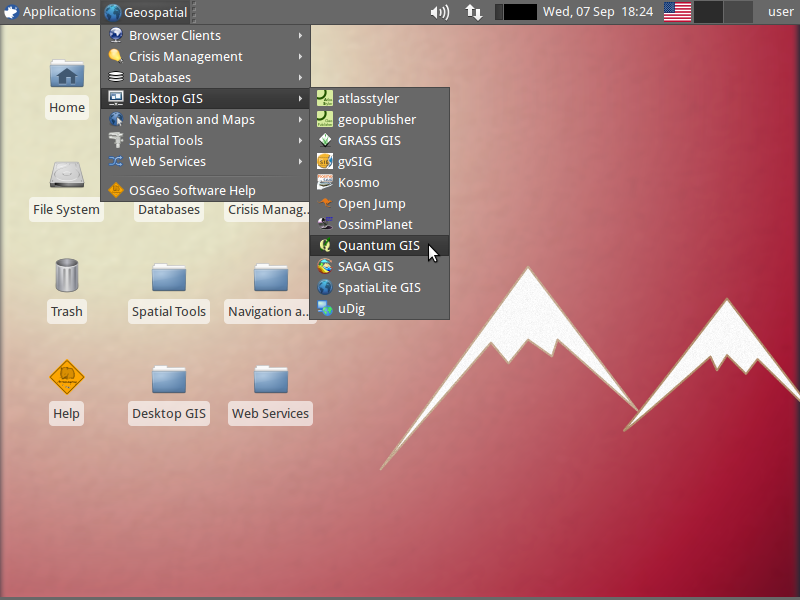Open Browser Clients submenu

click(x=206, y=35)
